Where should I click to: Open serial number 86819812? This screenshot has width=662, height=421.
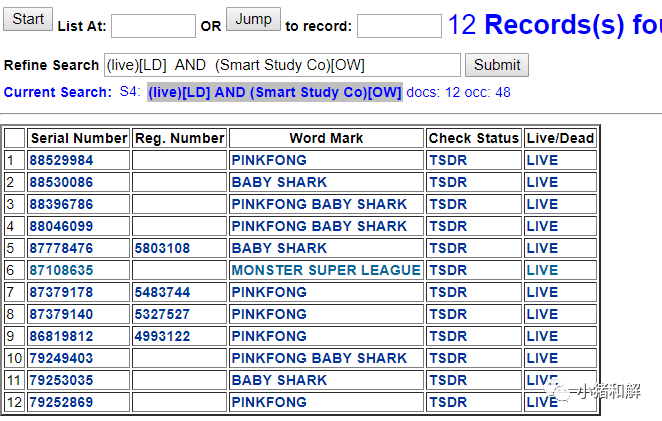point(61,336)
